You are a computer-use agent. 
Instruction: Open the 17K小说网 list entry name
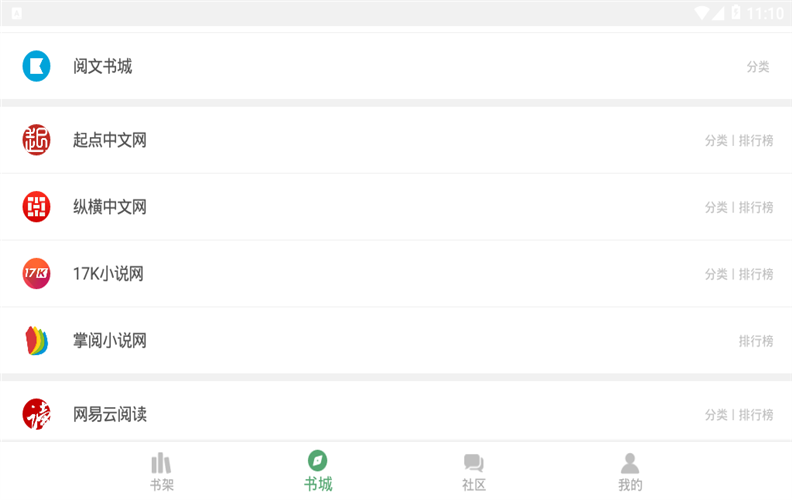[108, 273]
